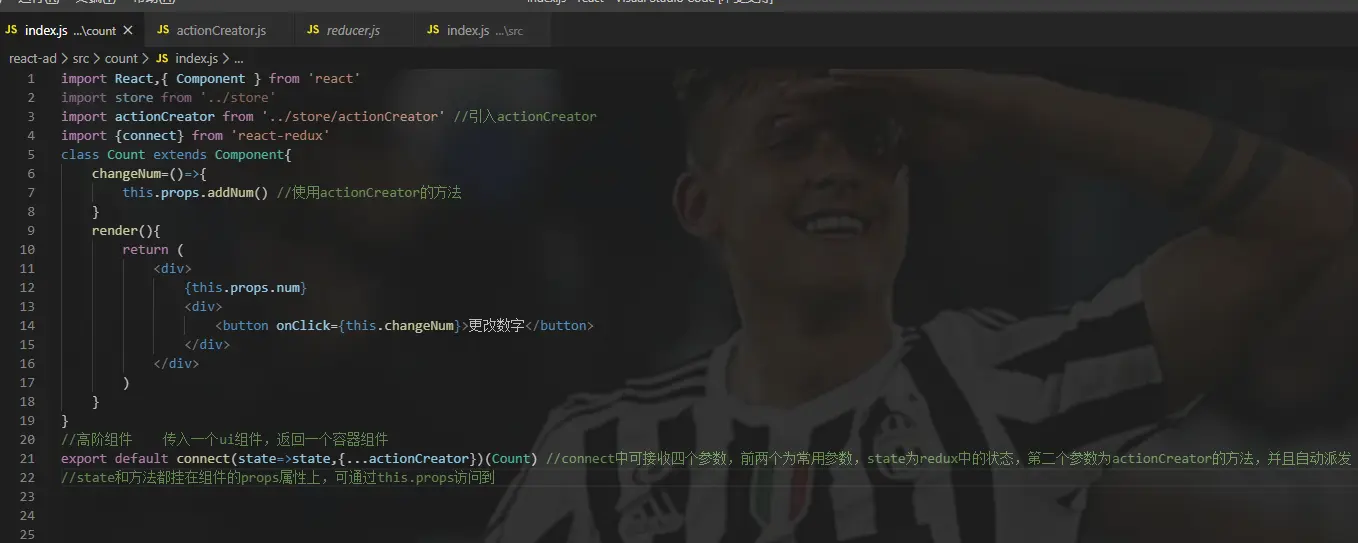Screen dimensions: 1358x543
Task: Place cursor on changeNum=()=>{ definition
Action: pyautogui.click(x=149, y=174)
